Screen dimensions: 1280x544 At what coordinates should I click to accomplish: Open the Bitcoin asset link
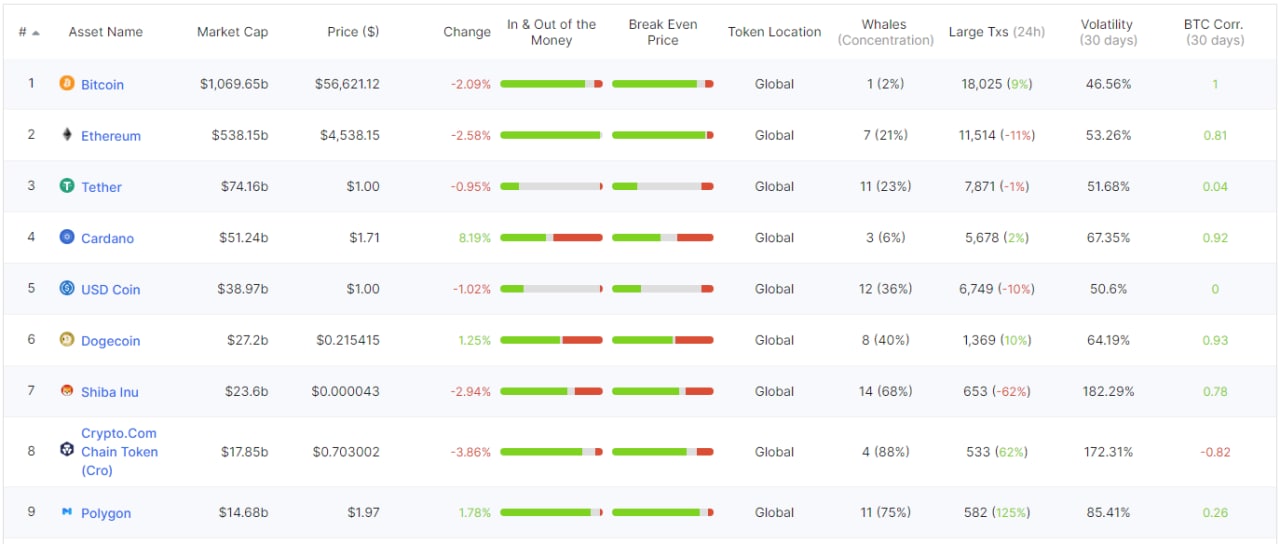click(102, 85)
